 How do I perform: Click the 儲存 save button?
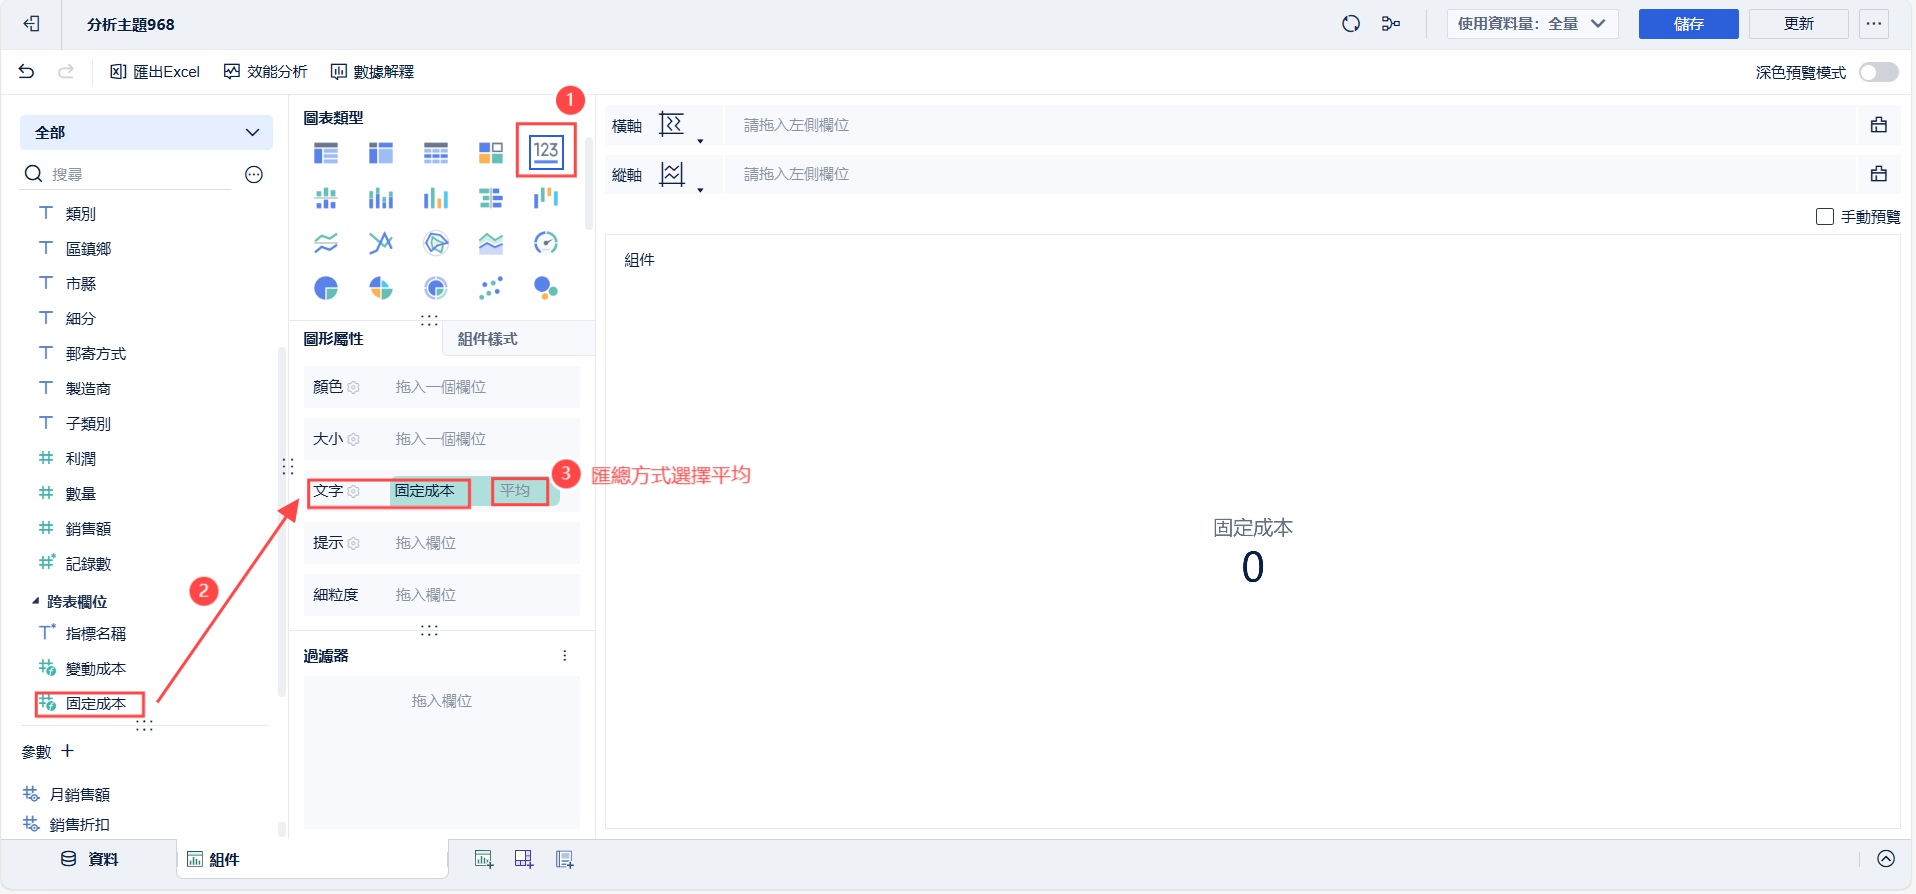tap(1689, 24)
